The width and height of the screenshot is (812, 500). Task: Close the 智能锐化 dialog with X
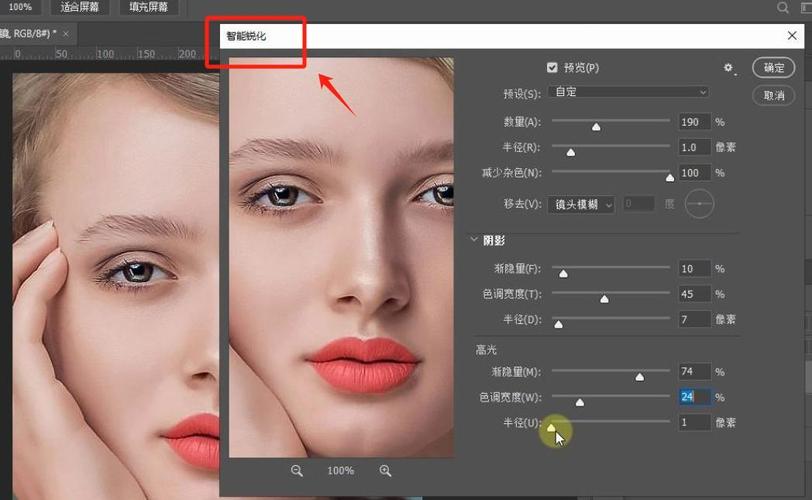point(792,36)
